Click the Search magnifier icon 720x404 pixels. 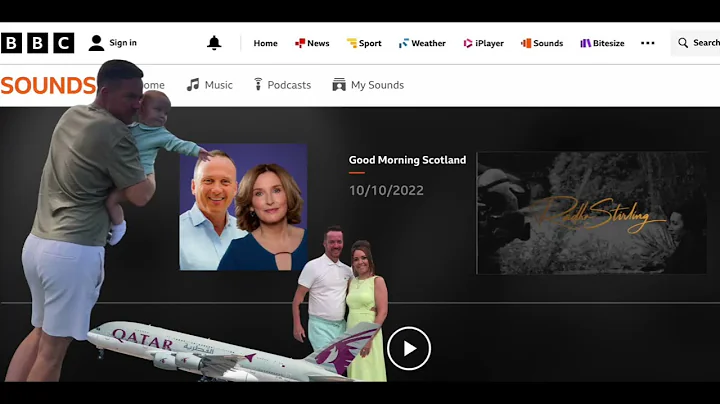click(x=683, y=43)
